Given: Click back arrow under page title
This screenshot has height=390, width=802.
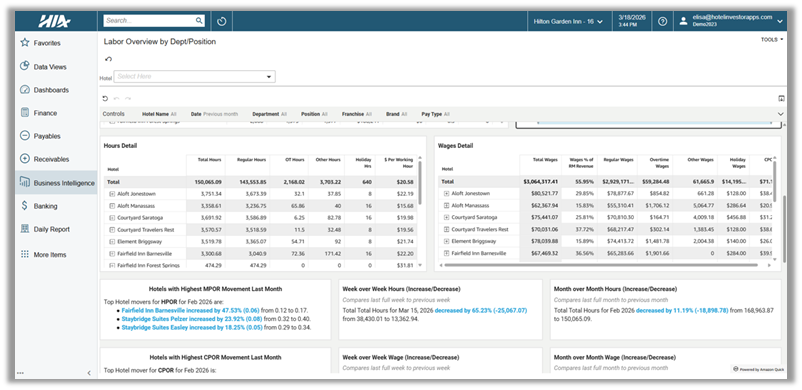Looking at the screenshot, I should 108,59.
